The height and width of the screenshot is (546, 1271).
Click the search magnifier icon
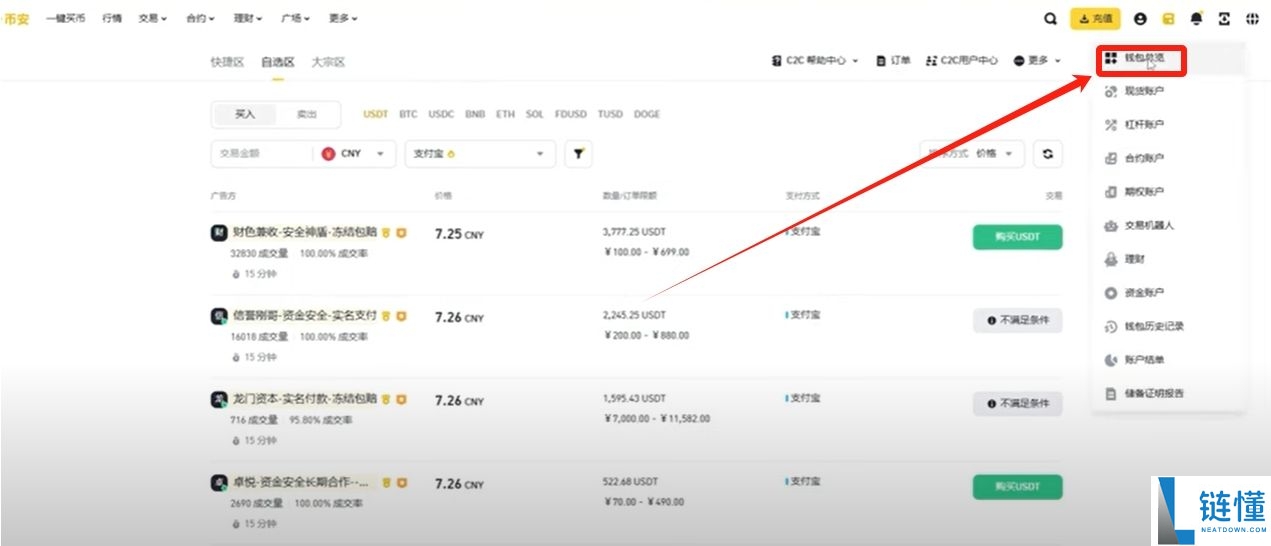(1050, 18)
